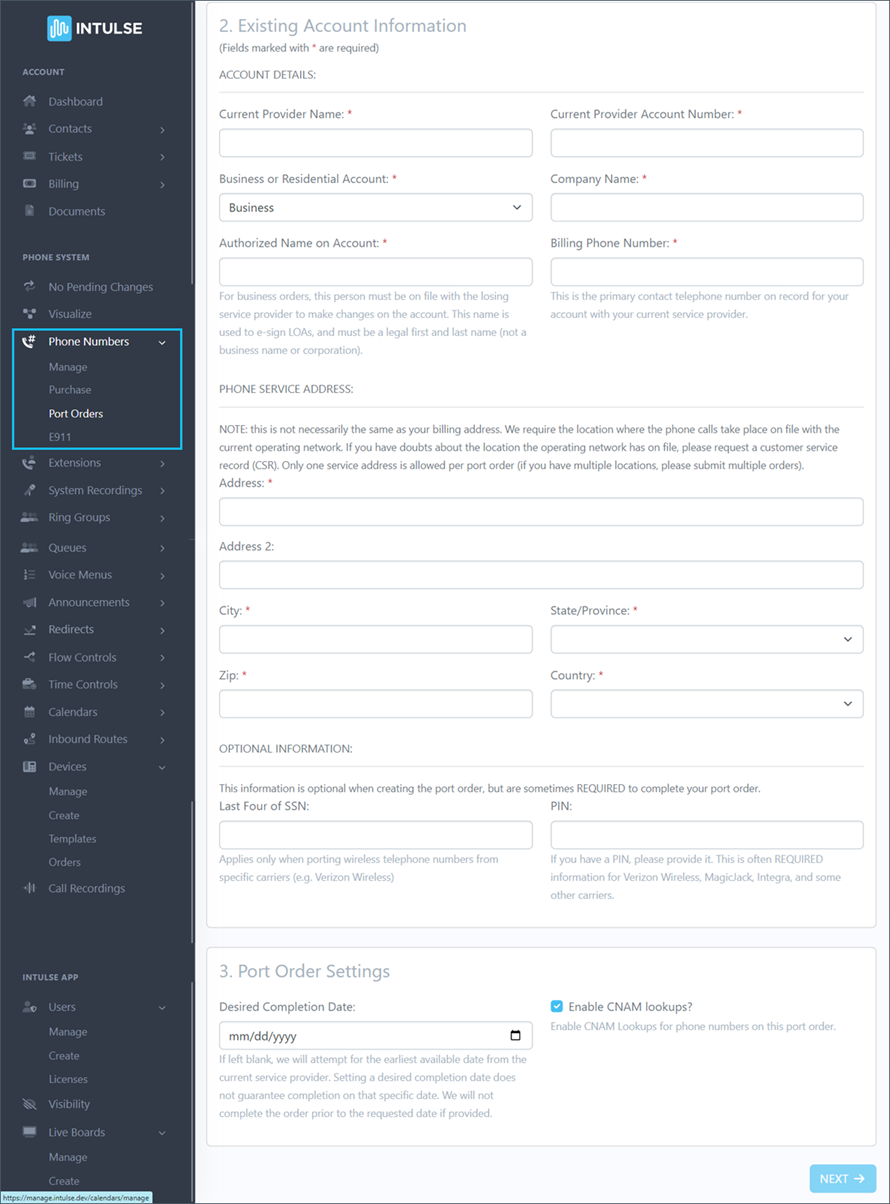The image size is (890, 1204).
Task: Click the Visibility eye-slash icon
Action: coord(29,1104)
